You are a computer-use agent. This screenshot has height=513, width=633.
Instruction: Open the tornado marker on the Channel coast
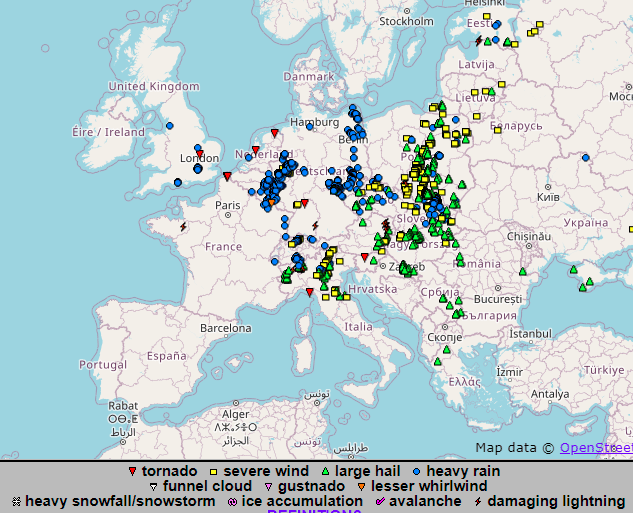(227, 176)
